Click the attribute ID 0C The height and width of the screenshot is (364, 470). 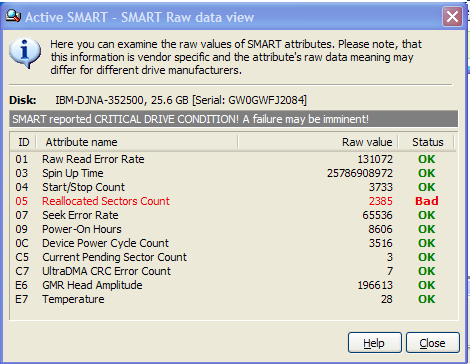[x=22, y=243]
